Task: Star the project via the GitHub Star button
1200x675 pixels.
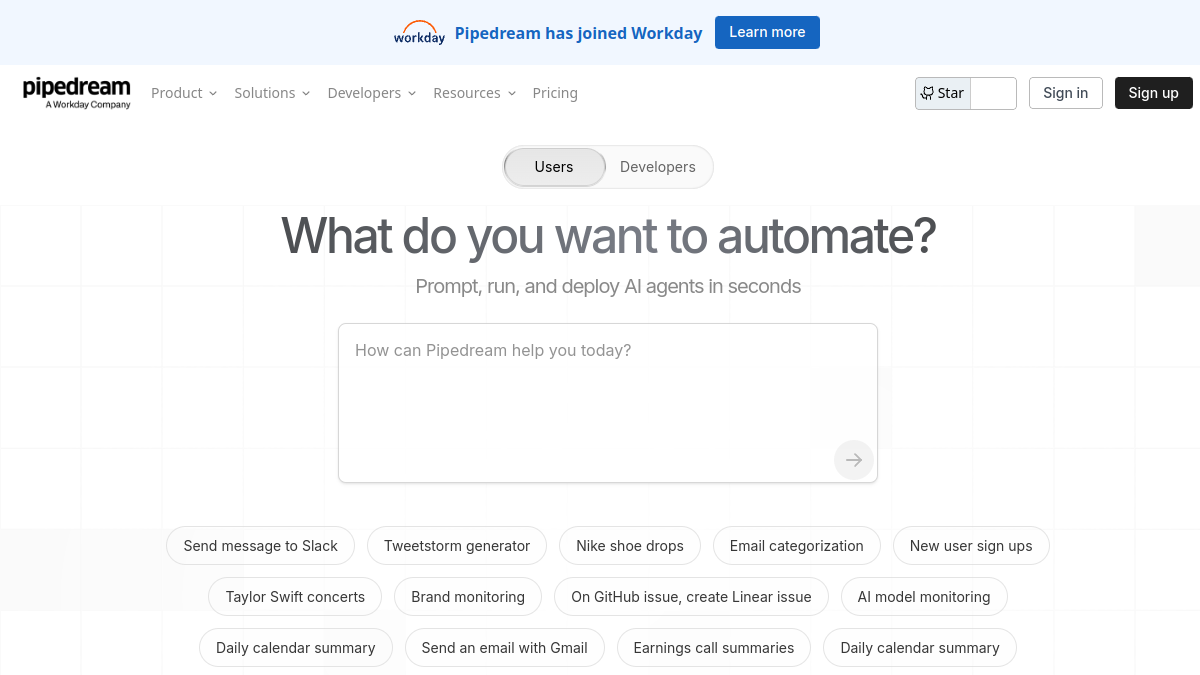Action: [x=943, y=93]
